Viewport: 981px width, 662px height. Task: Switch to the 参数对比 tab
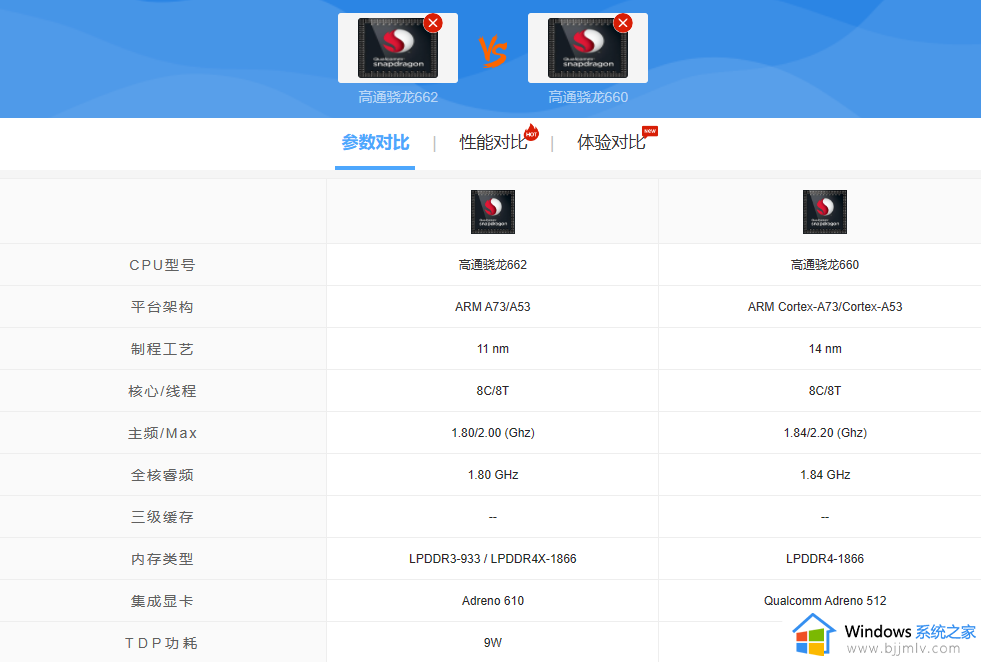[x=375, y=143]
